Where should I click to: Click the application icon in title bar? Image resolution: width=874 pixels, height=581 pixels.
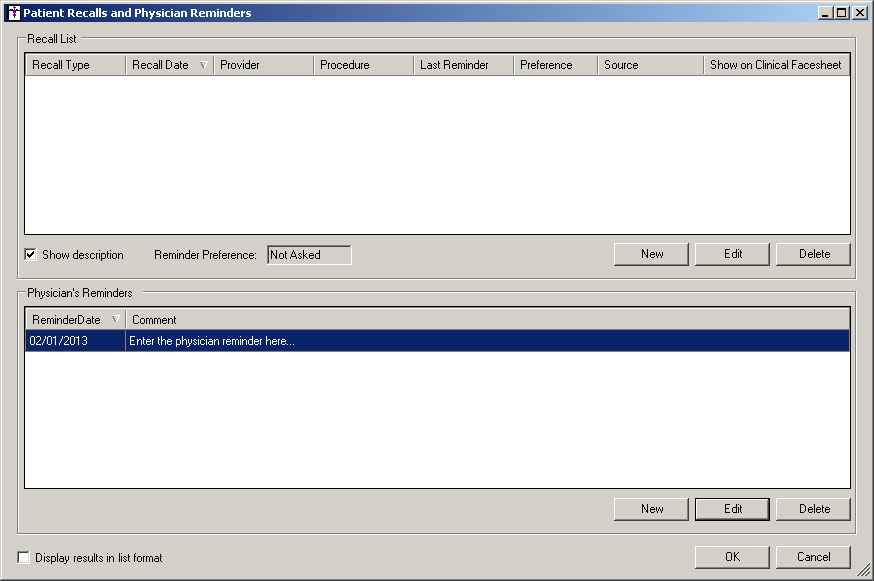13,13
